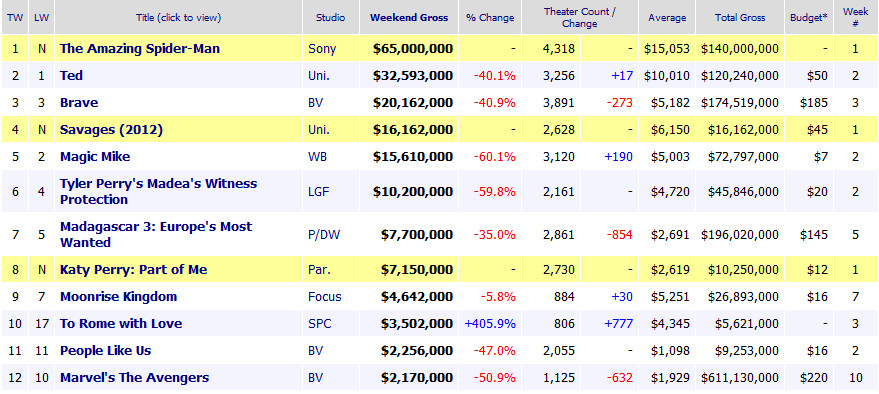Select To Rome with Love title
879x394 pixels.
(121, 324)
